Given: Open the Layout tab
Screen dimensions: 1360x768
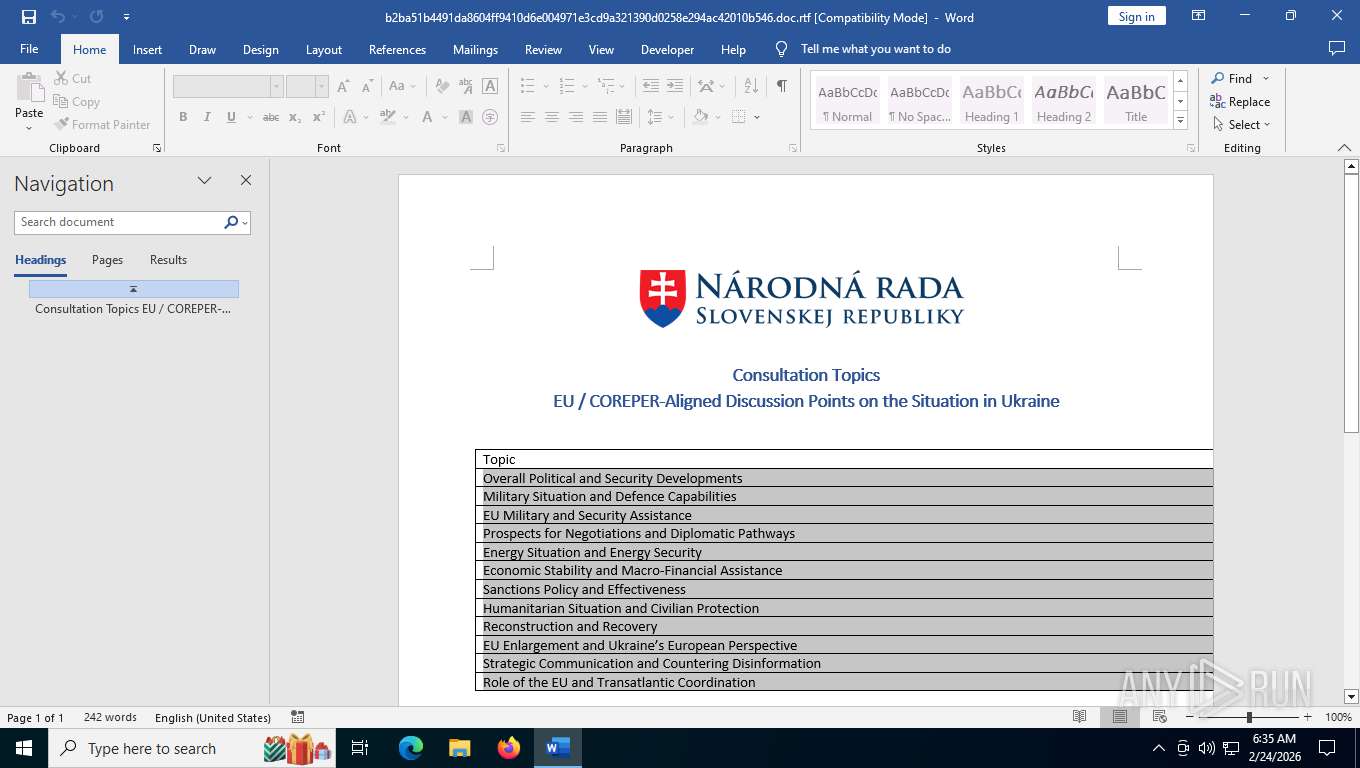Looking at the screenshot, I should 324,49.
